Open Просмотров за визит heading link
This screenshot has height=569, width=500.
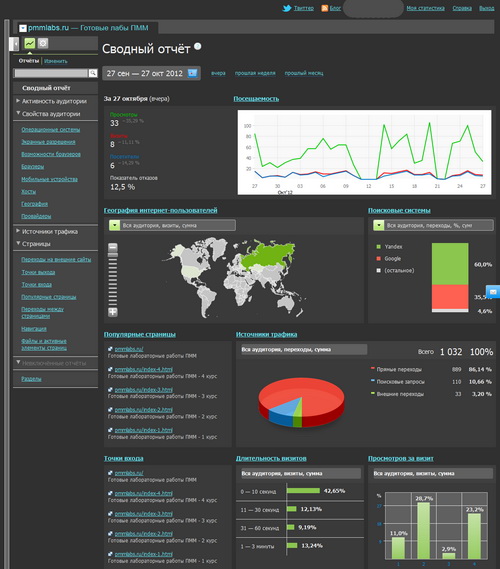click(x=401, y=458)
